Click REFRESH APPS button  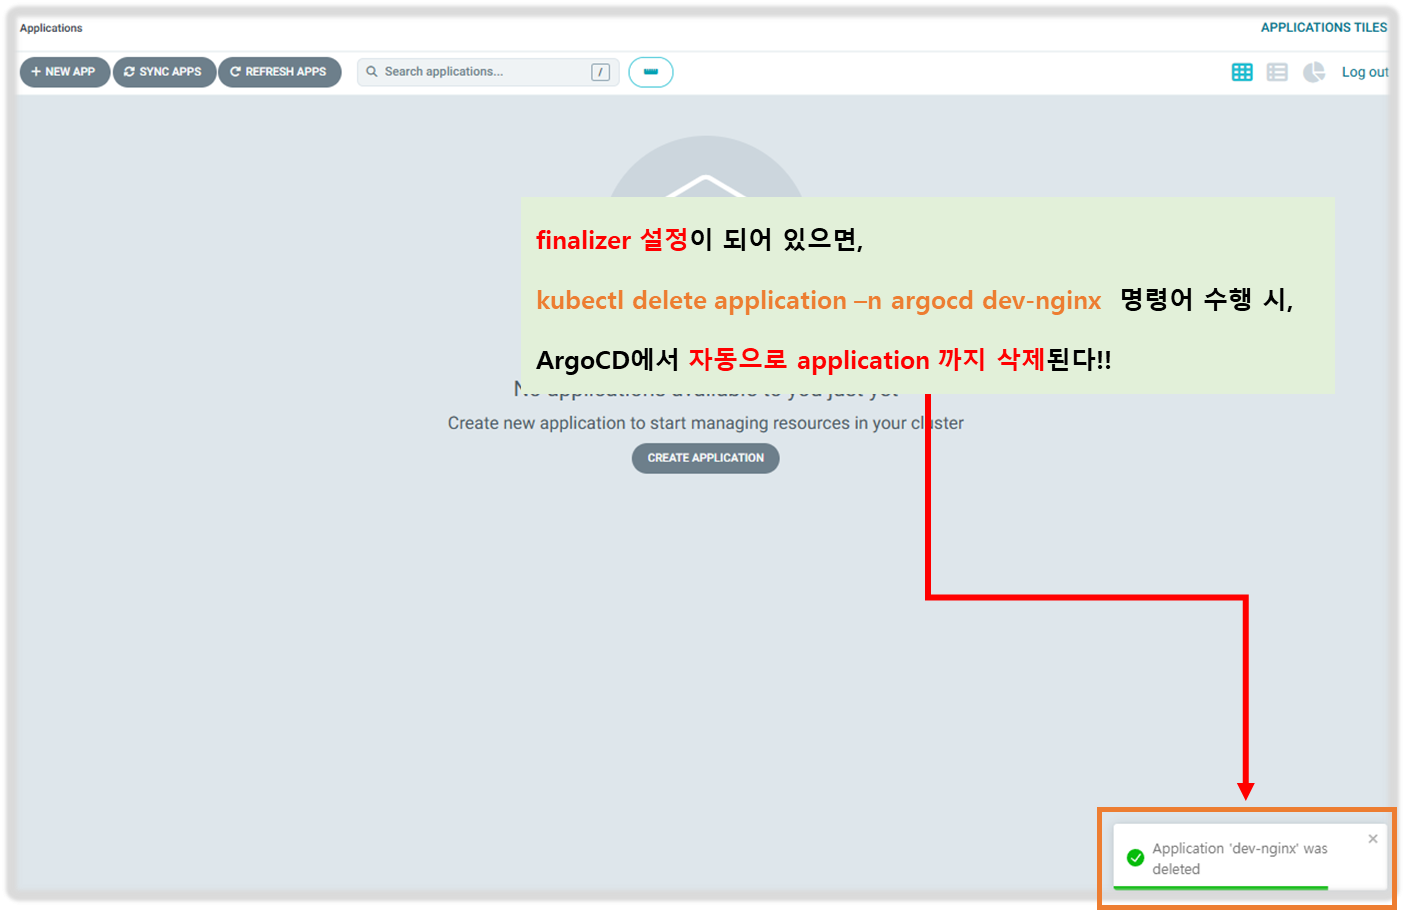point(280,72)
